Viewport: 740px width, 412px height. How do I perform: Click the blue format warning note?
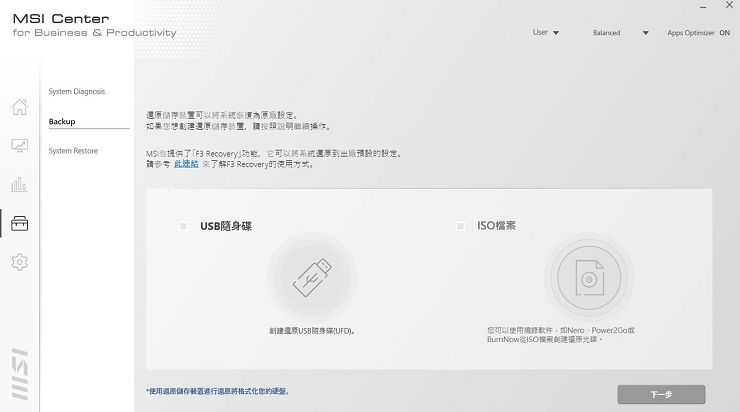click(218, 391)
